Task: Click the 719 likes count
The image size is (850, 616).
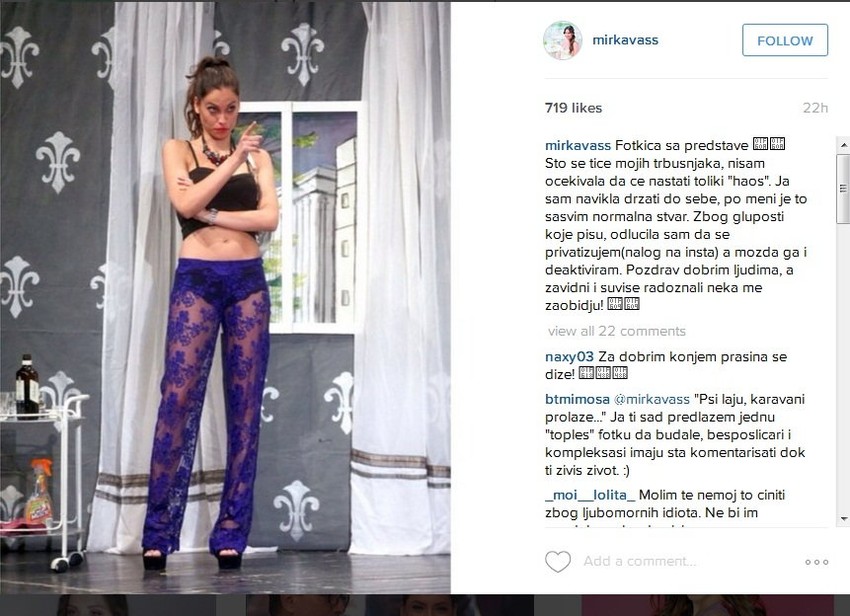Action: (574, 108)
